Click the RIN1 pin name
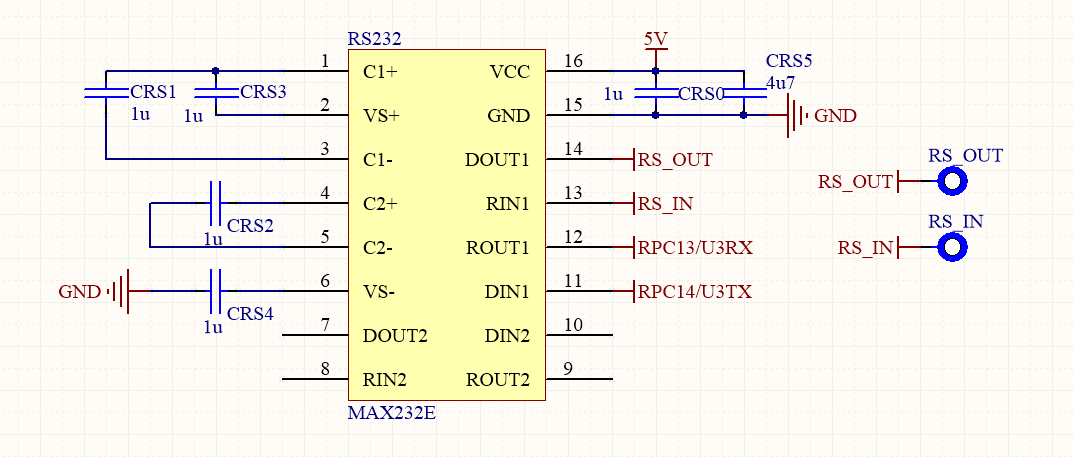The width and height of the screenshot is (1073, 457). (507, 204)
